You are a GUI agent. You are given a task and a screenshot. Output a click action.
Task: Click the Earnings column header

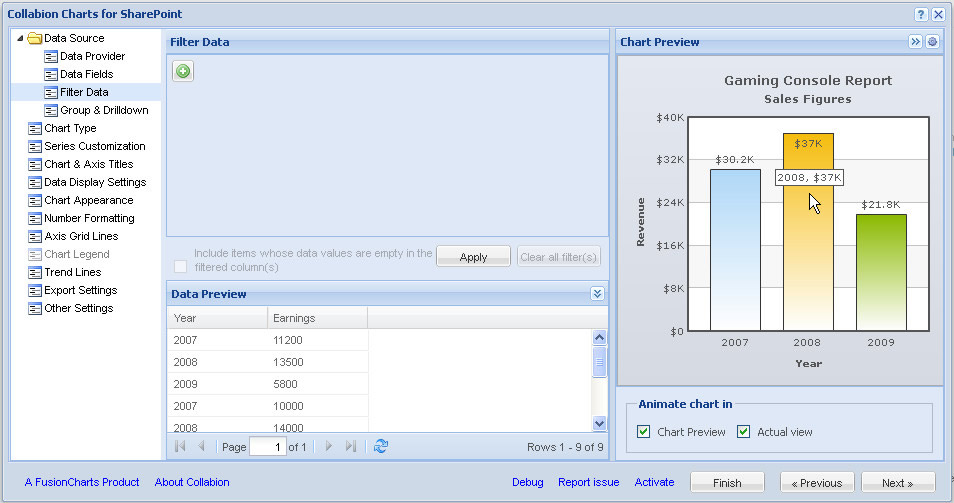coord(318,318)
